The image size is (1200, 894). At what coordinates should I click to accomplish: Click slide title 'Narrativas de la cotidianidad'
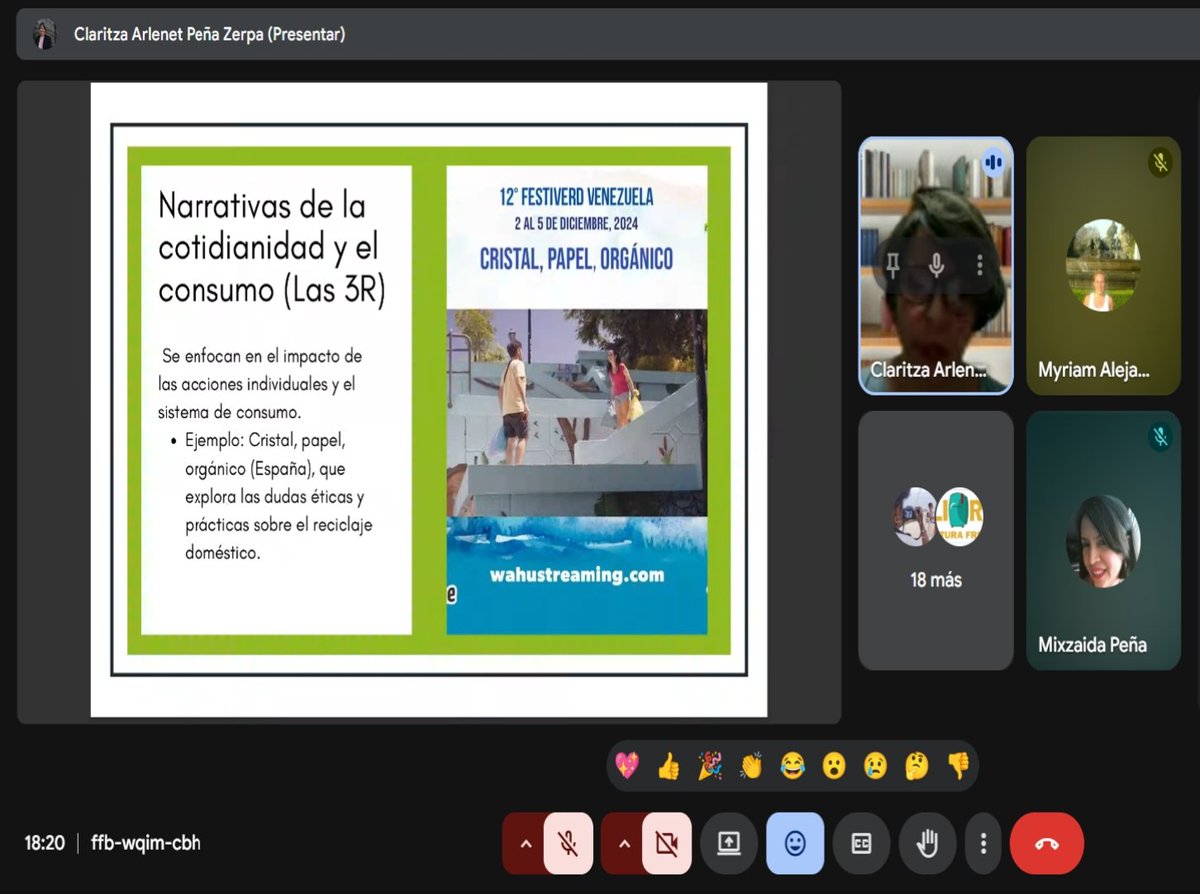point(272,248)
